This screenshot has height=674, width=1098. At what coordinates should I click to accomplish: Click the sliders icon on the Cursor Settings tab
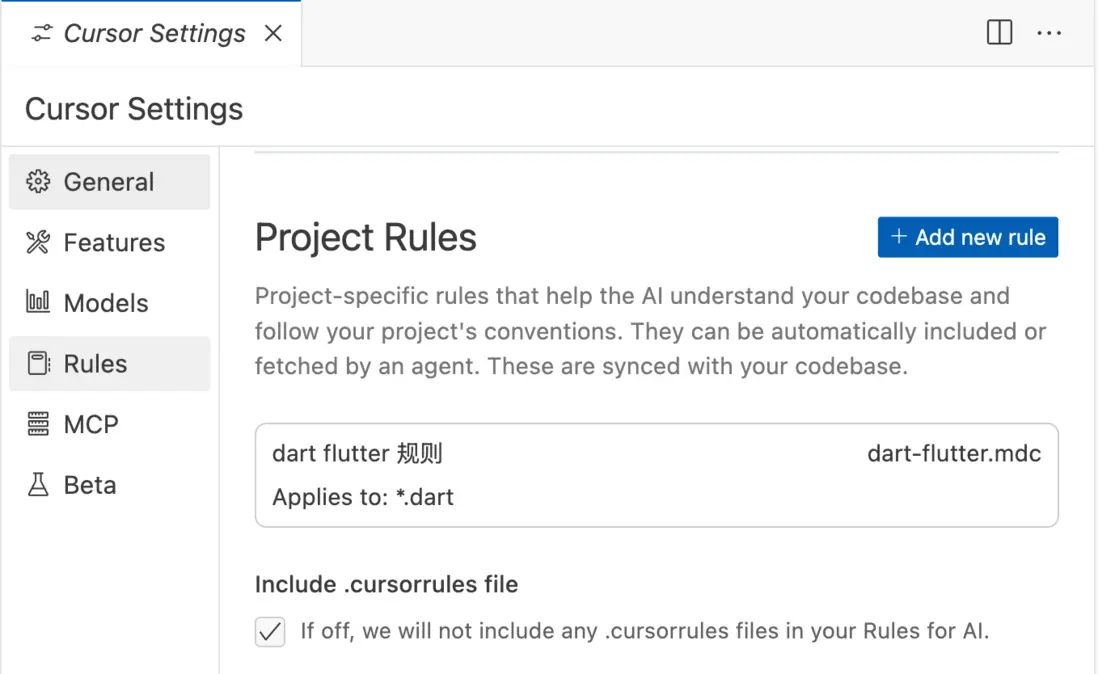41,34
